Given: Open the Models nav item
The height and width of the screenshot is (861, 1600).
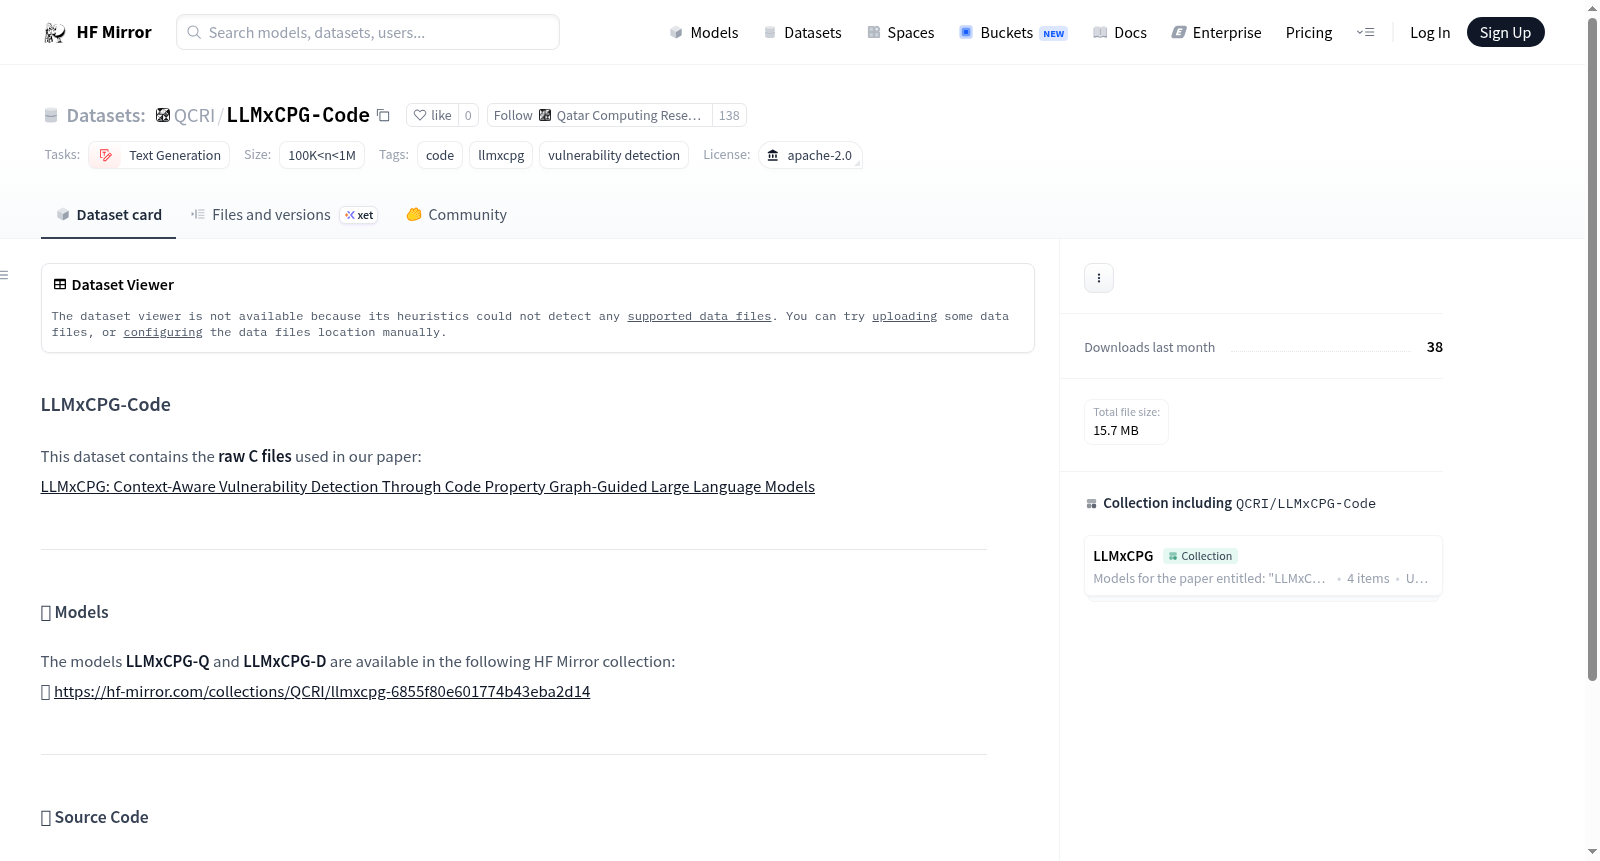Looking at the screenshot, I should [x=704, y=32].
